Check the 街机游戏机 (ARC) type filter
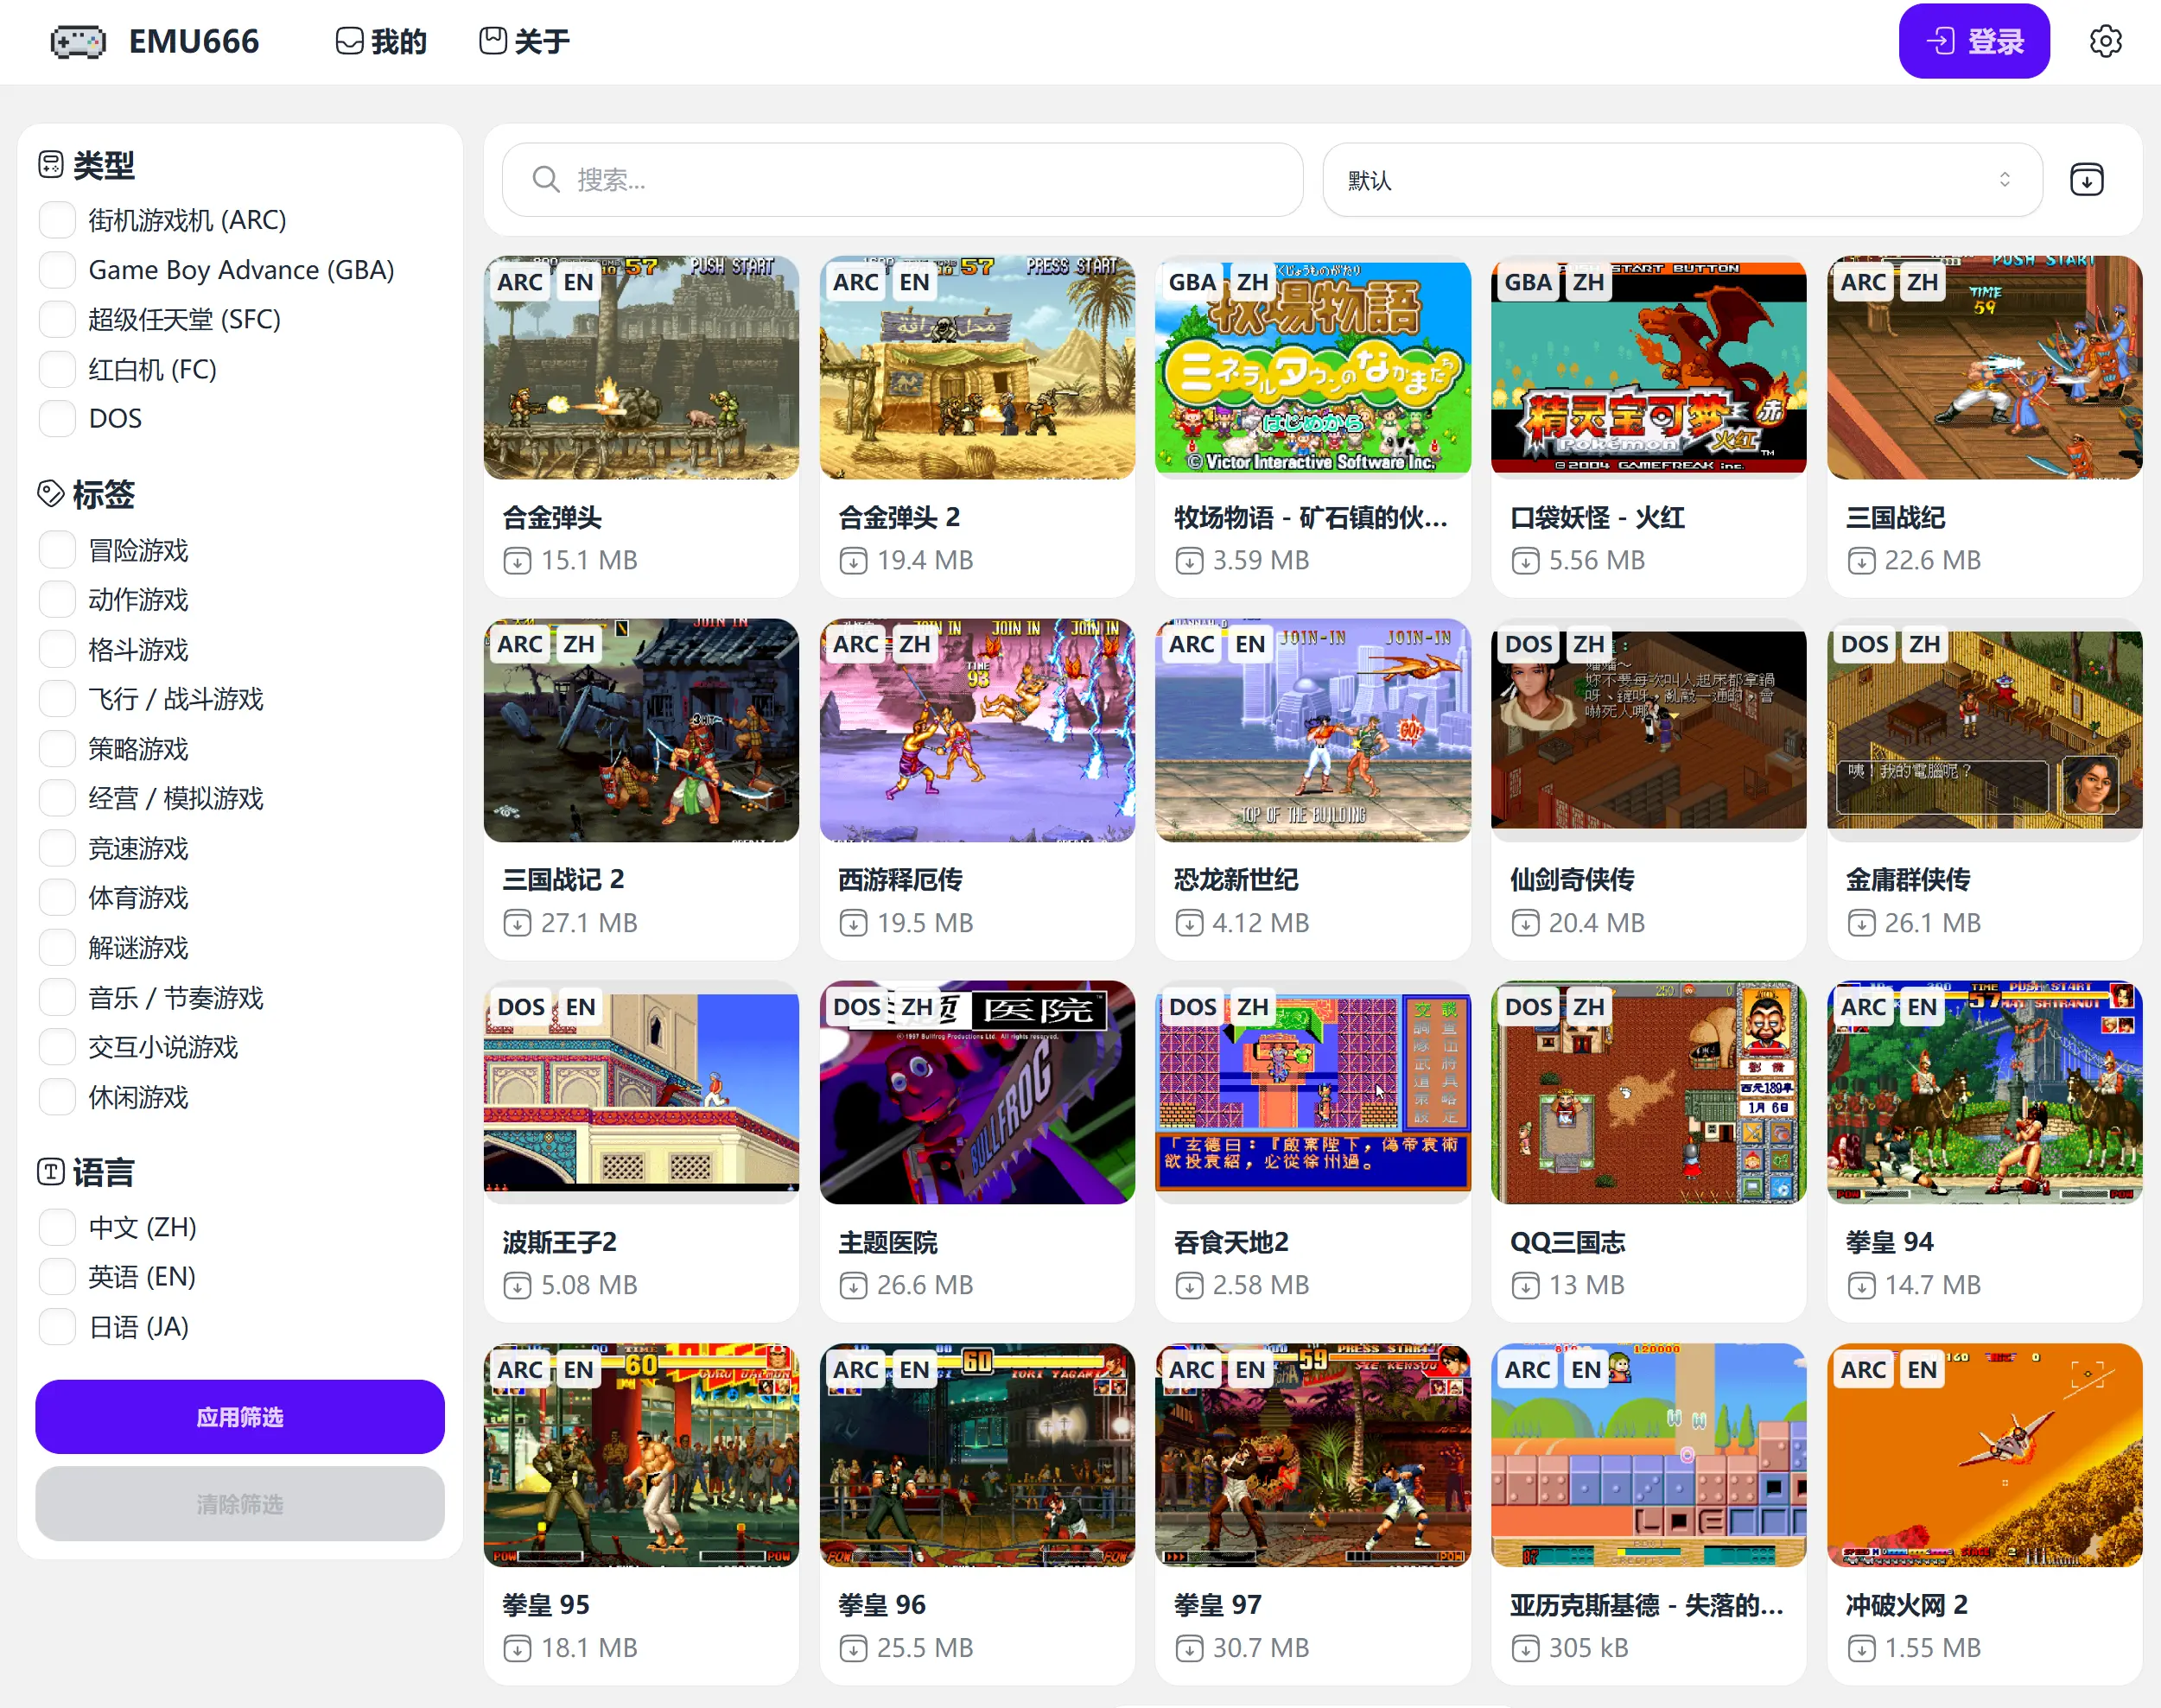The height and width of the screenshot is (1708, 2161). click(57, 220)
